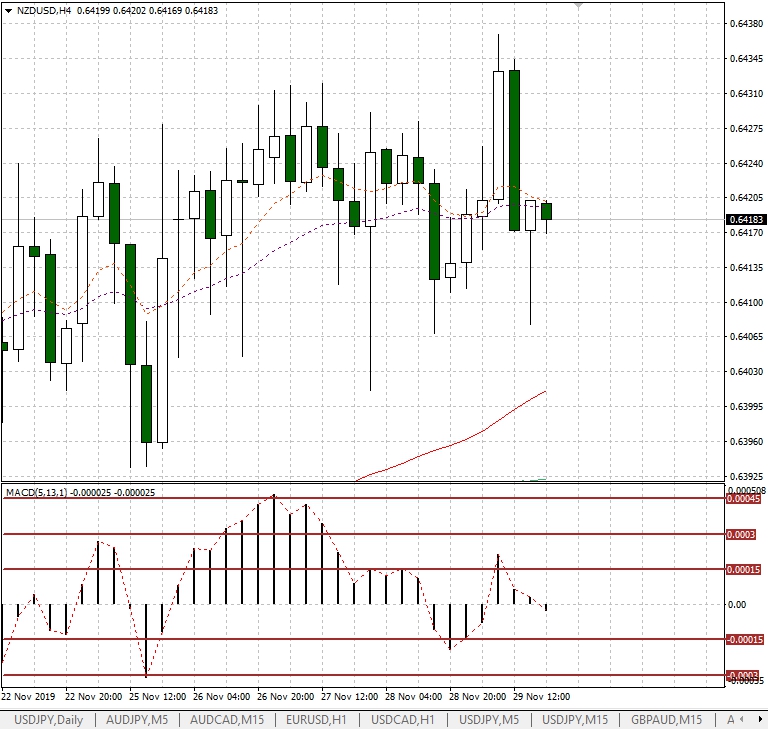Image resolution: width=768 pixels, height=729 pixels.
Task: Click the MACD 0.00045 level label
Action: tap(744, 498)
